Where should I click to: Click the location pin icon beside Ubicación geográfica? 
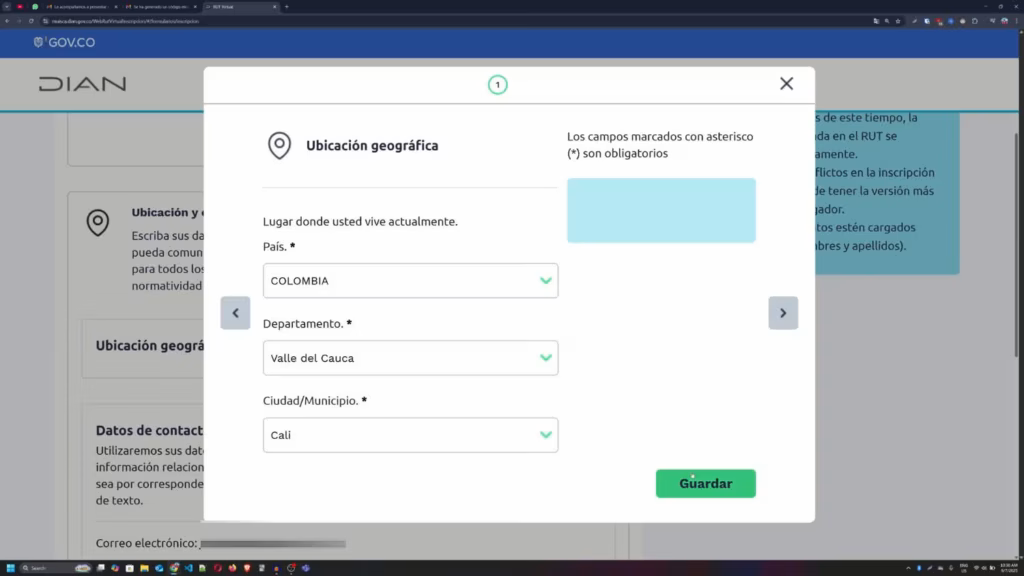click(x=280, y=145)
